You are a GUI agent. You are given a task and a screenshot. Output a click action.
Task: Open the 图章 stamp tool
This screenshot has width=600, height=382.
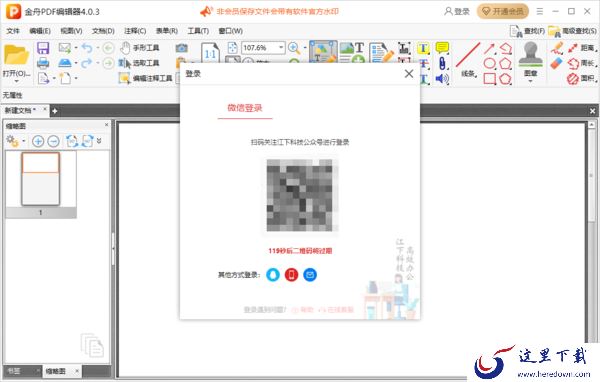[530, 58]
